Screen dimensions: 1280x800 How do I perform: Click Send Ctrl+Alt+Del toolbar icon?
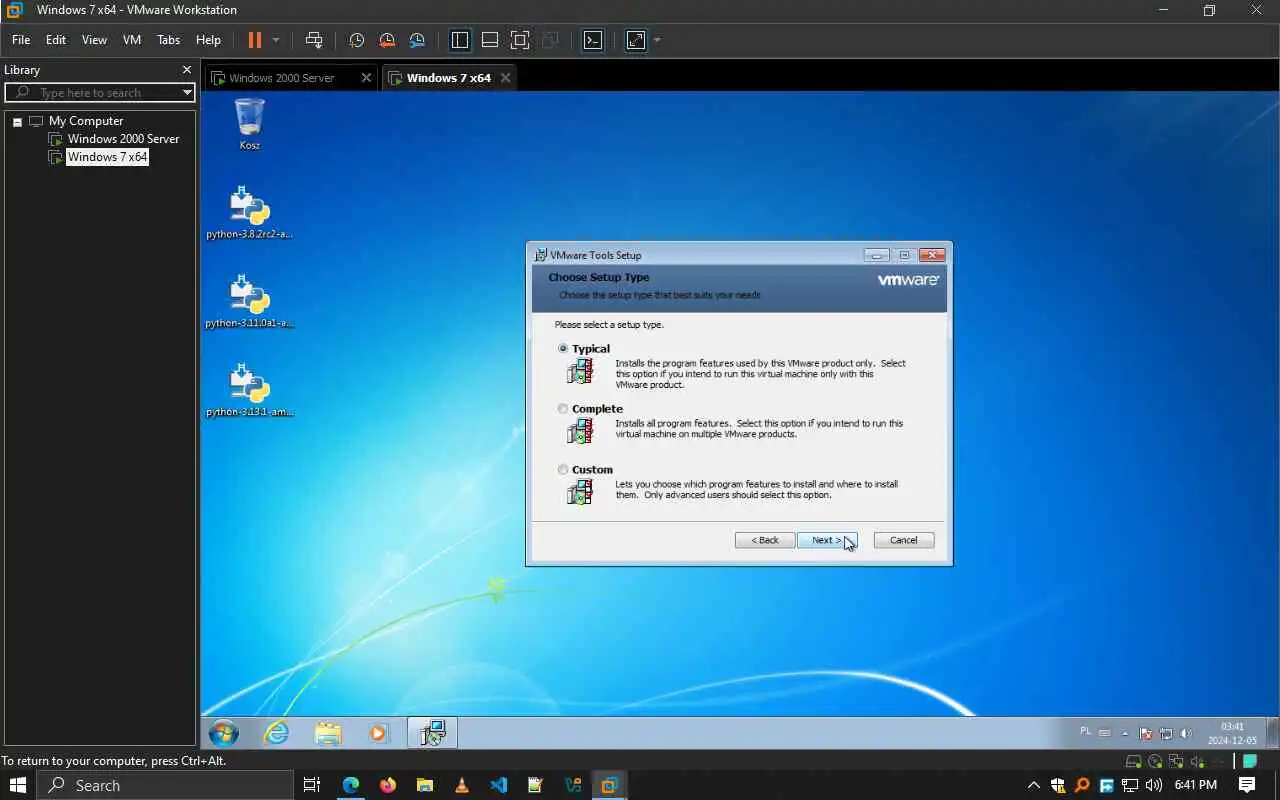pyautogui.click(x=314, y=40)
